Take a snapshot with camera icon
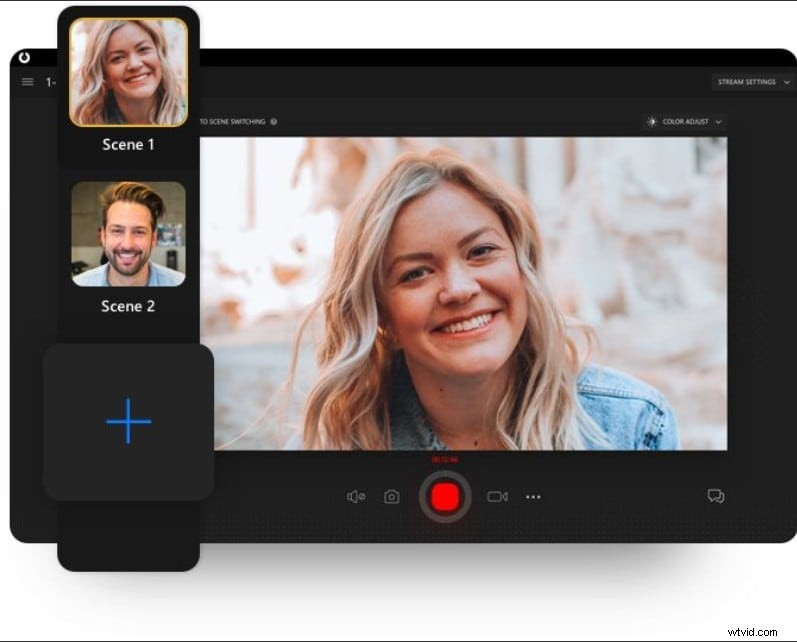Viewport: 797px width, 642px height. 391,496
